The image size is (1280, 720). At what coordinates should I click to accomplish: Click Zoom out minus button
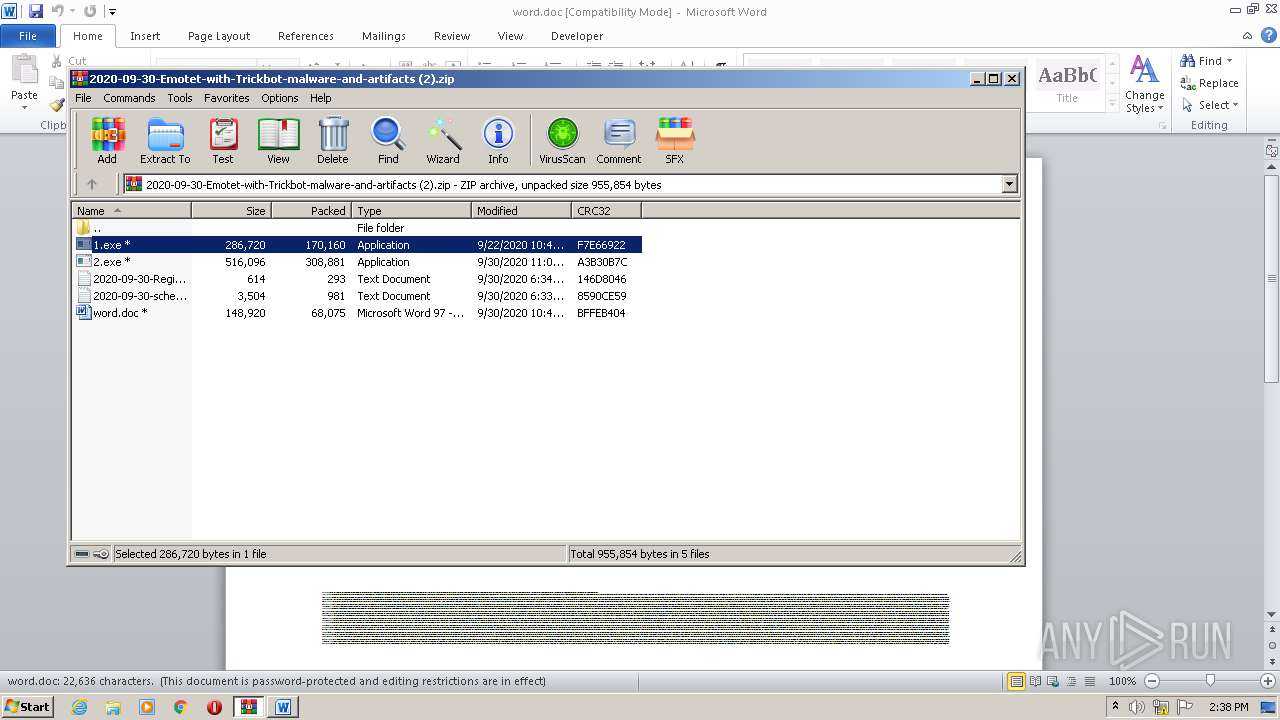(x=1152, y=681)
